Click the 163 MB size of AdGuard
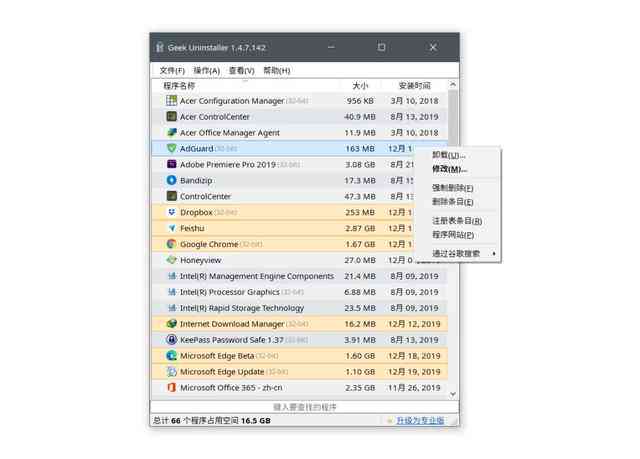Screen dimensions: 640x459 (x=360, y=149)
